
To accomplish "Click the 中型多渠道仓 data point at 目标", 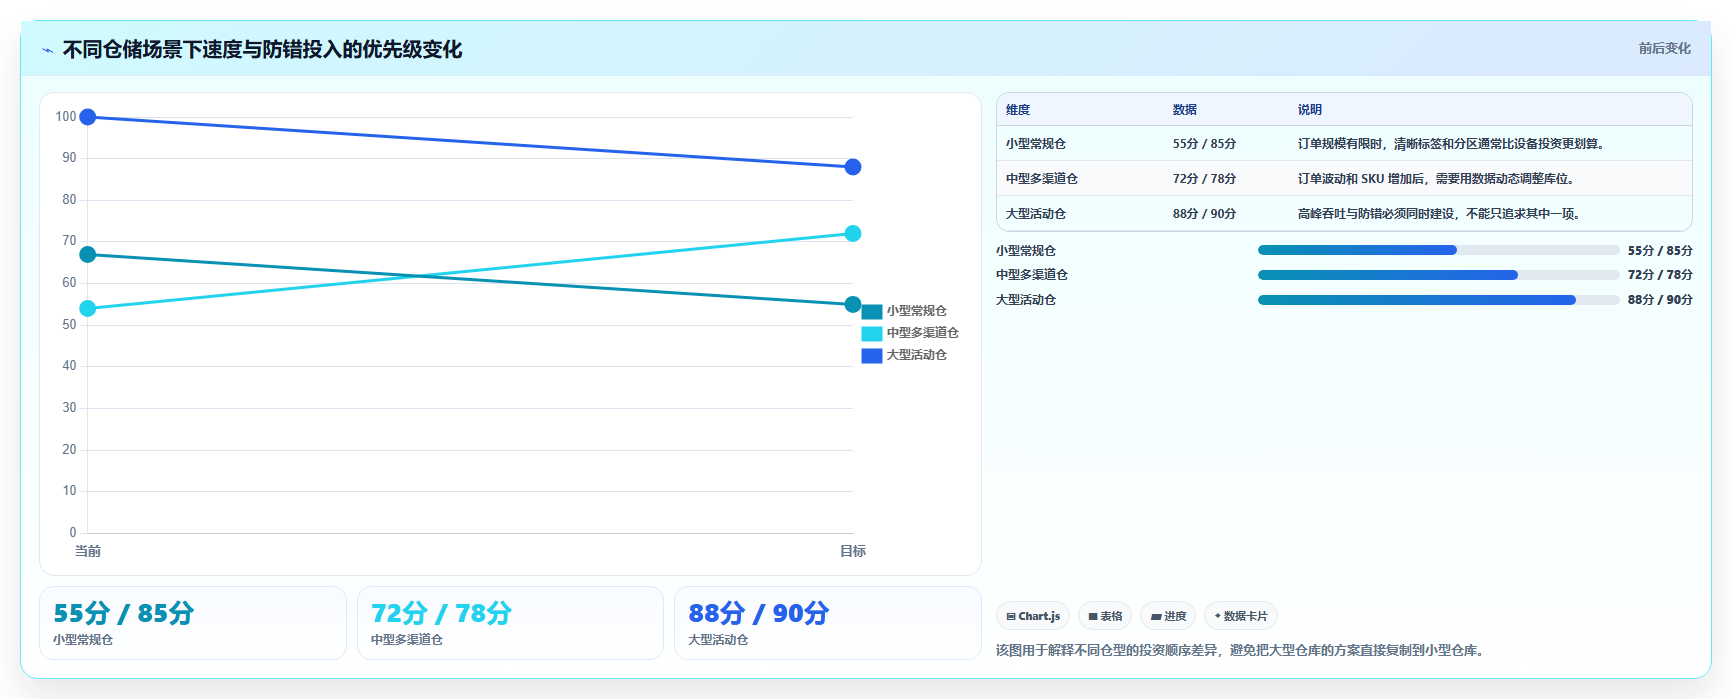I will pyautogui.click(x=853, y=234).
